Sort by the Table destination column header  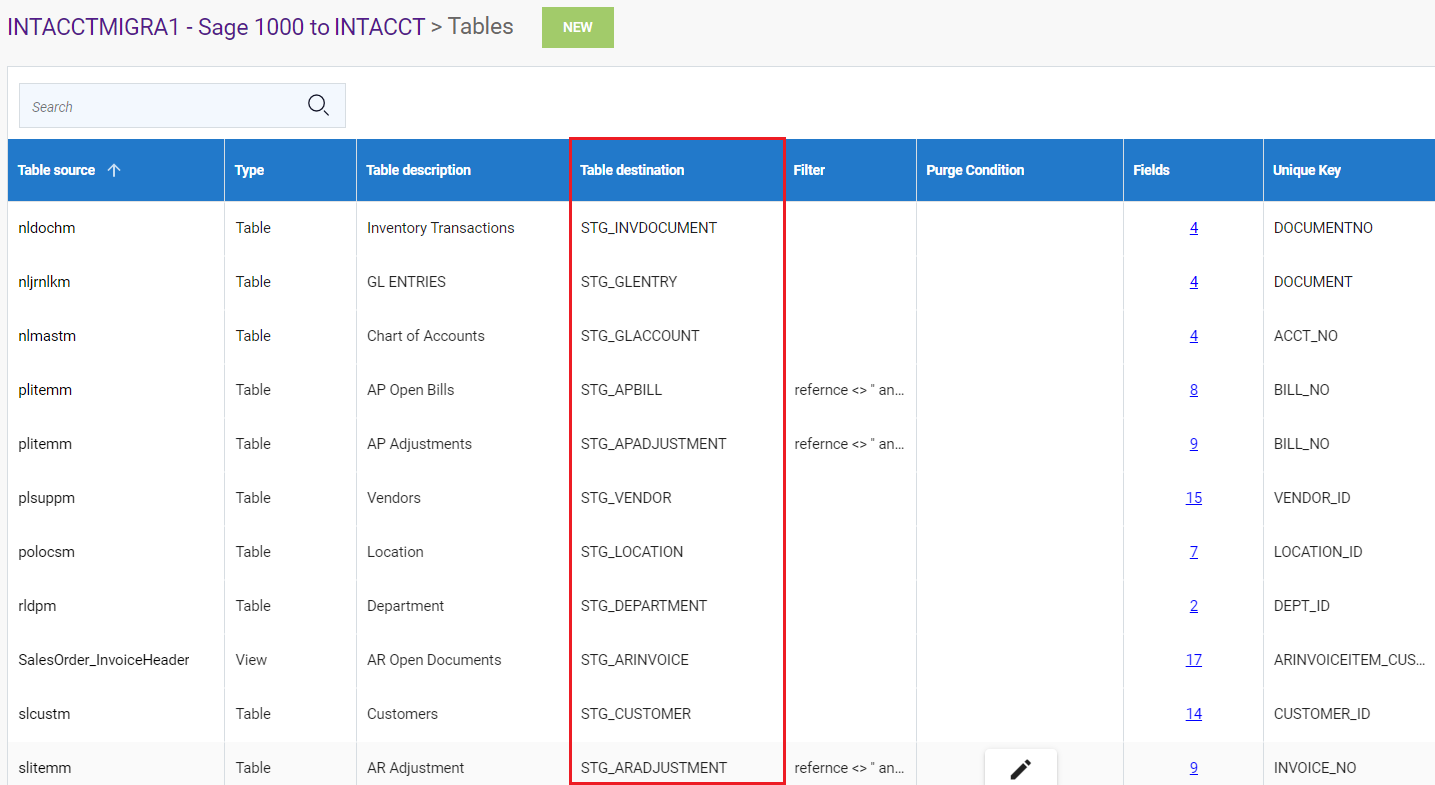point(632,170)
